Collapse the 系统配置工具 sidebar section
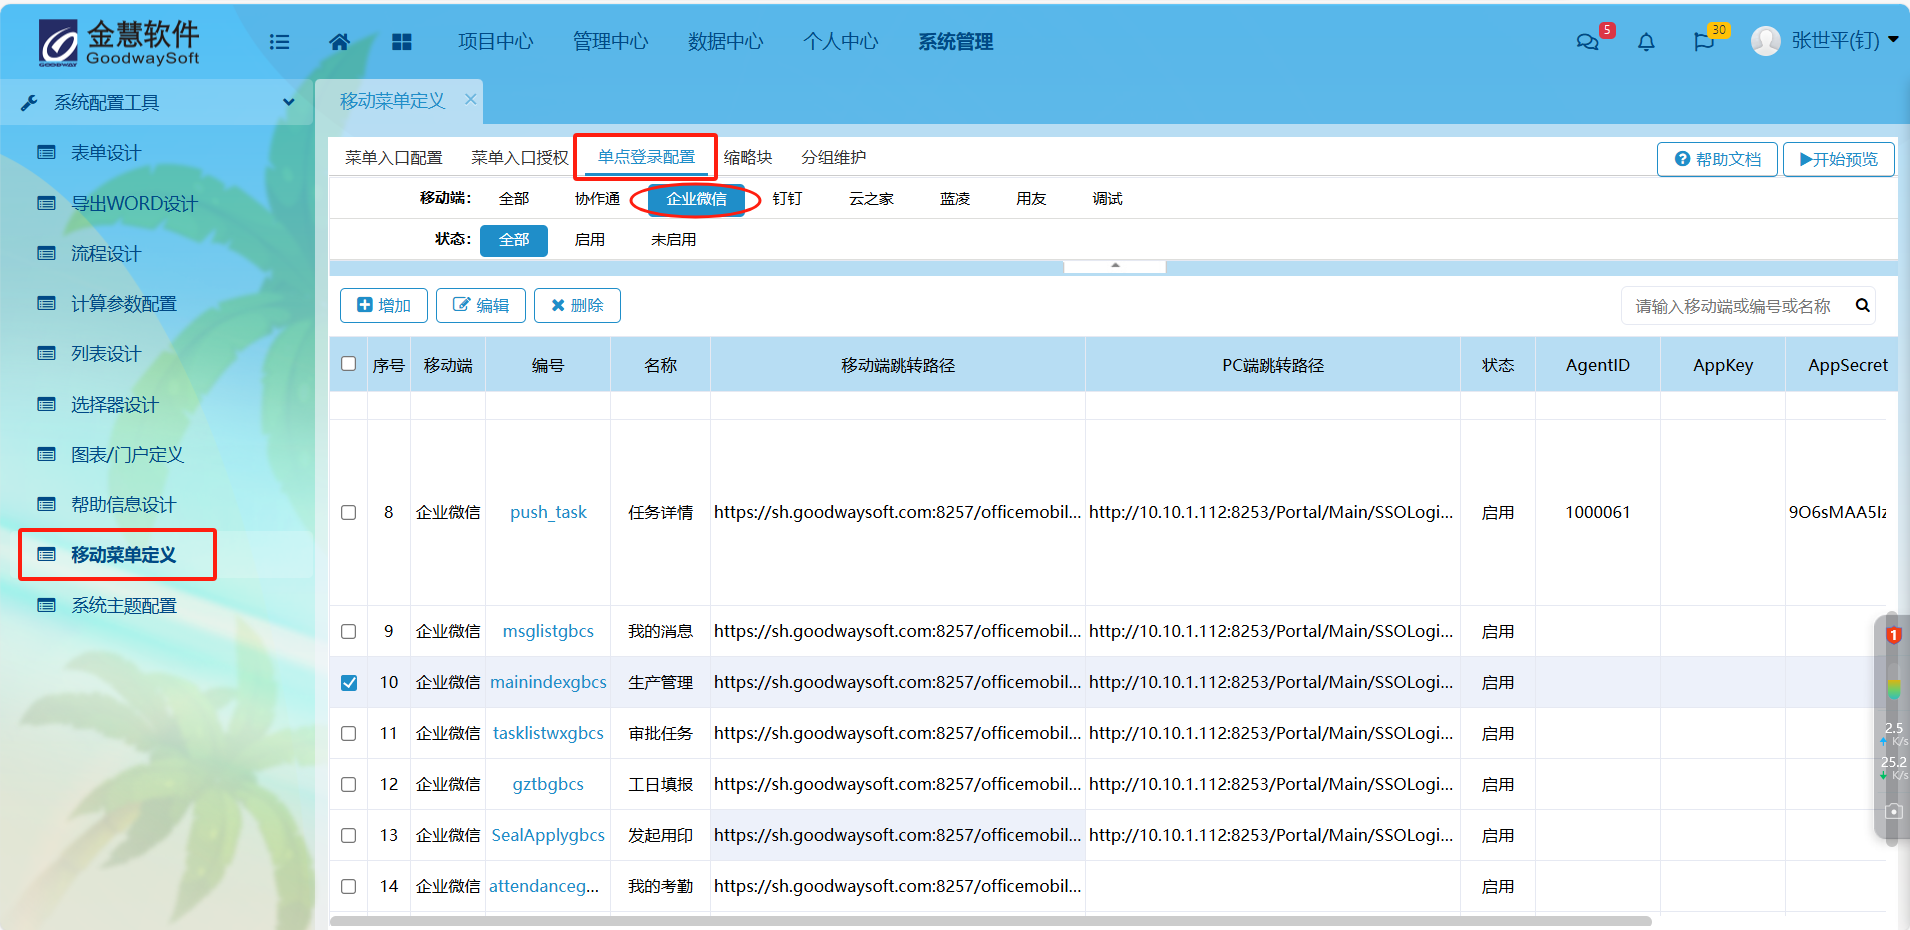1910x930 pixels. coord(289,102)
